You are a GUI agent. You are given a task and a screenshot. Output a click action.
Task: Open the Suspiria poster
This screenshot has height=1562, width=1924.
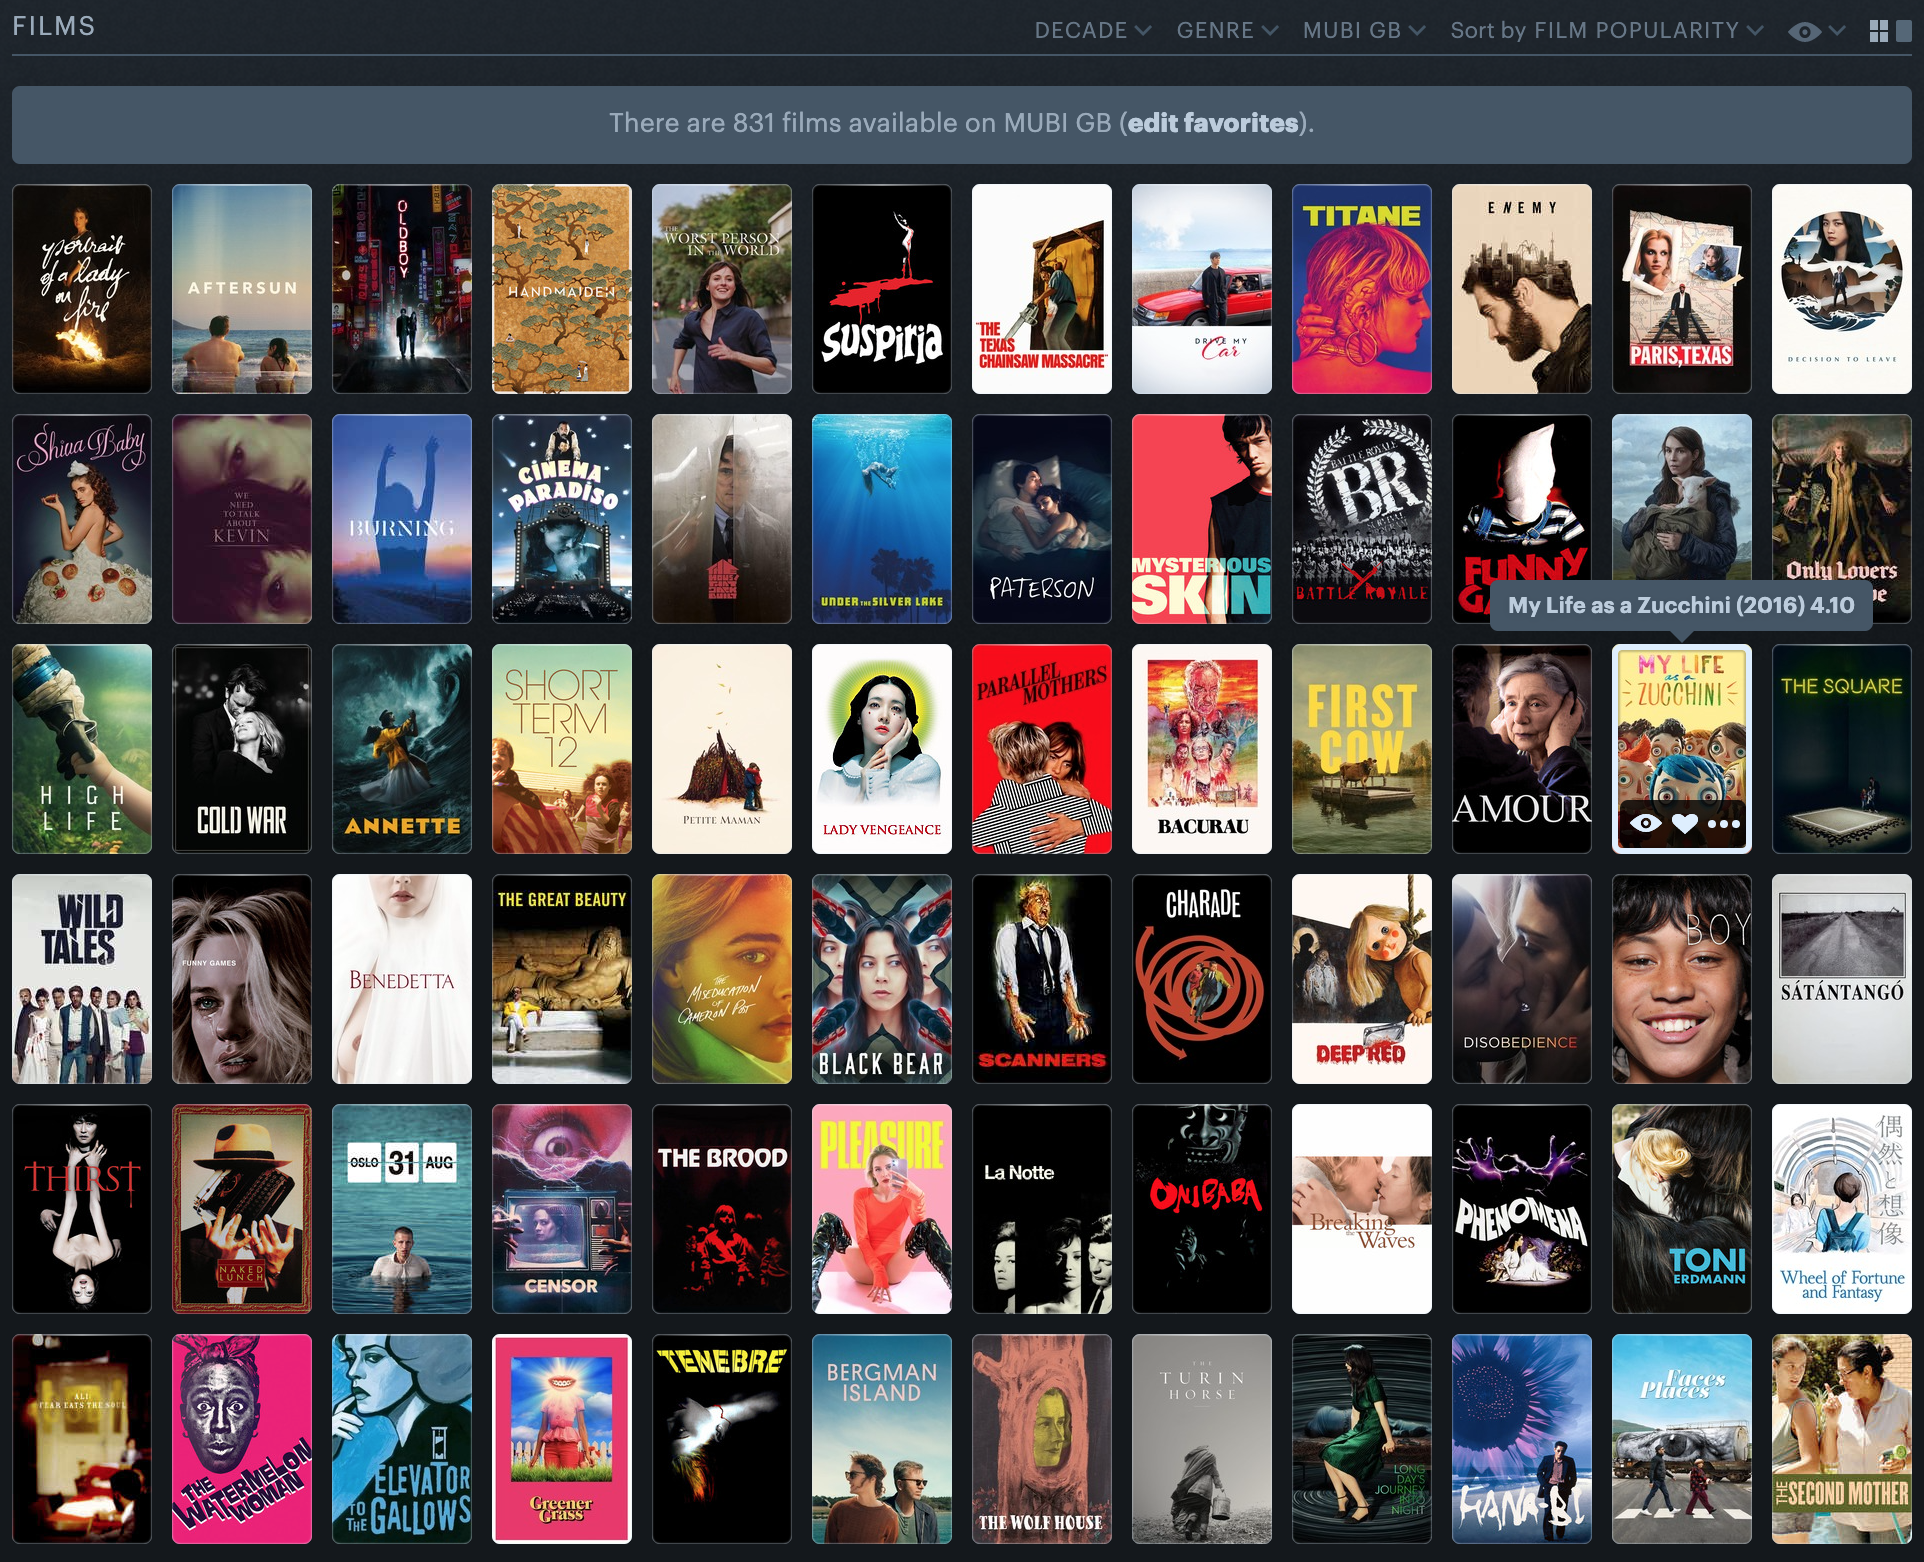(x=882, y=289)
